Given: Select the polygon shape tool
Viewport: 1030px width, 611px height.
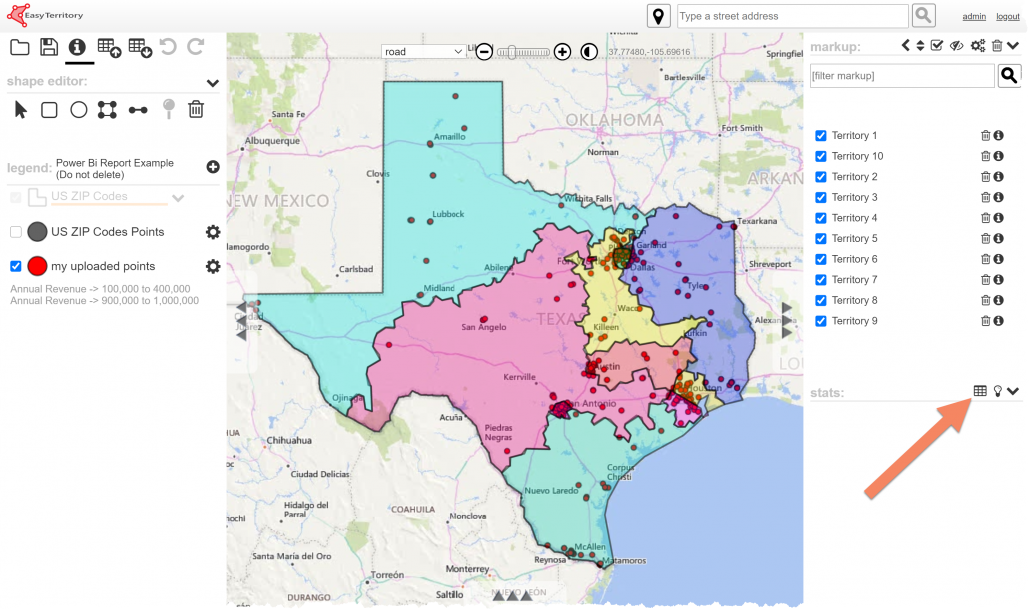Looking at the screenshot, I should [107, 109].
